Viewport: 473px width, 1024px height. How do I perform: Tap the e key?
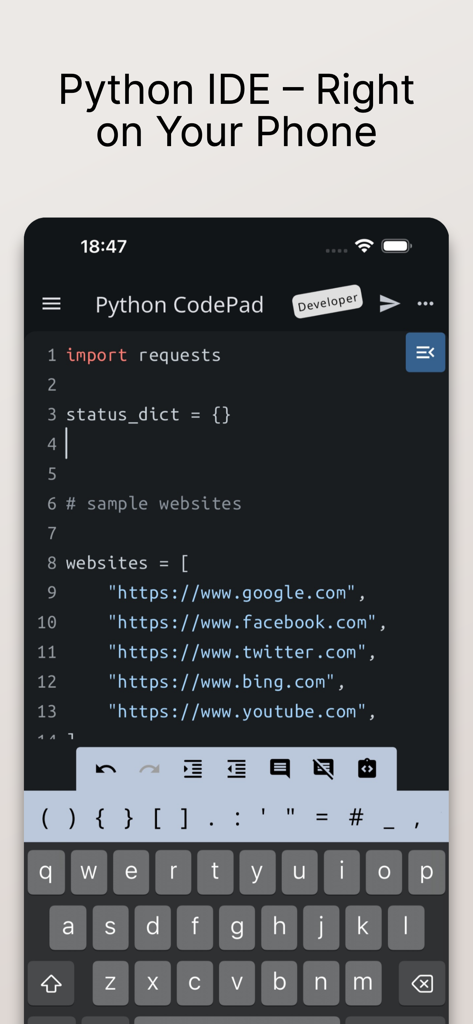[131, 872]
